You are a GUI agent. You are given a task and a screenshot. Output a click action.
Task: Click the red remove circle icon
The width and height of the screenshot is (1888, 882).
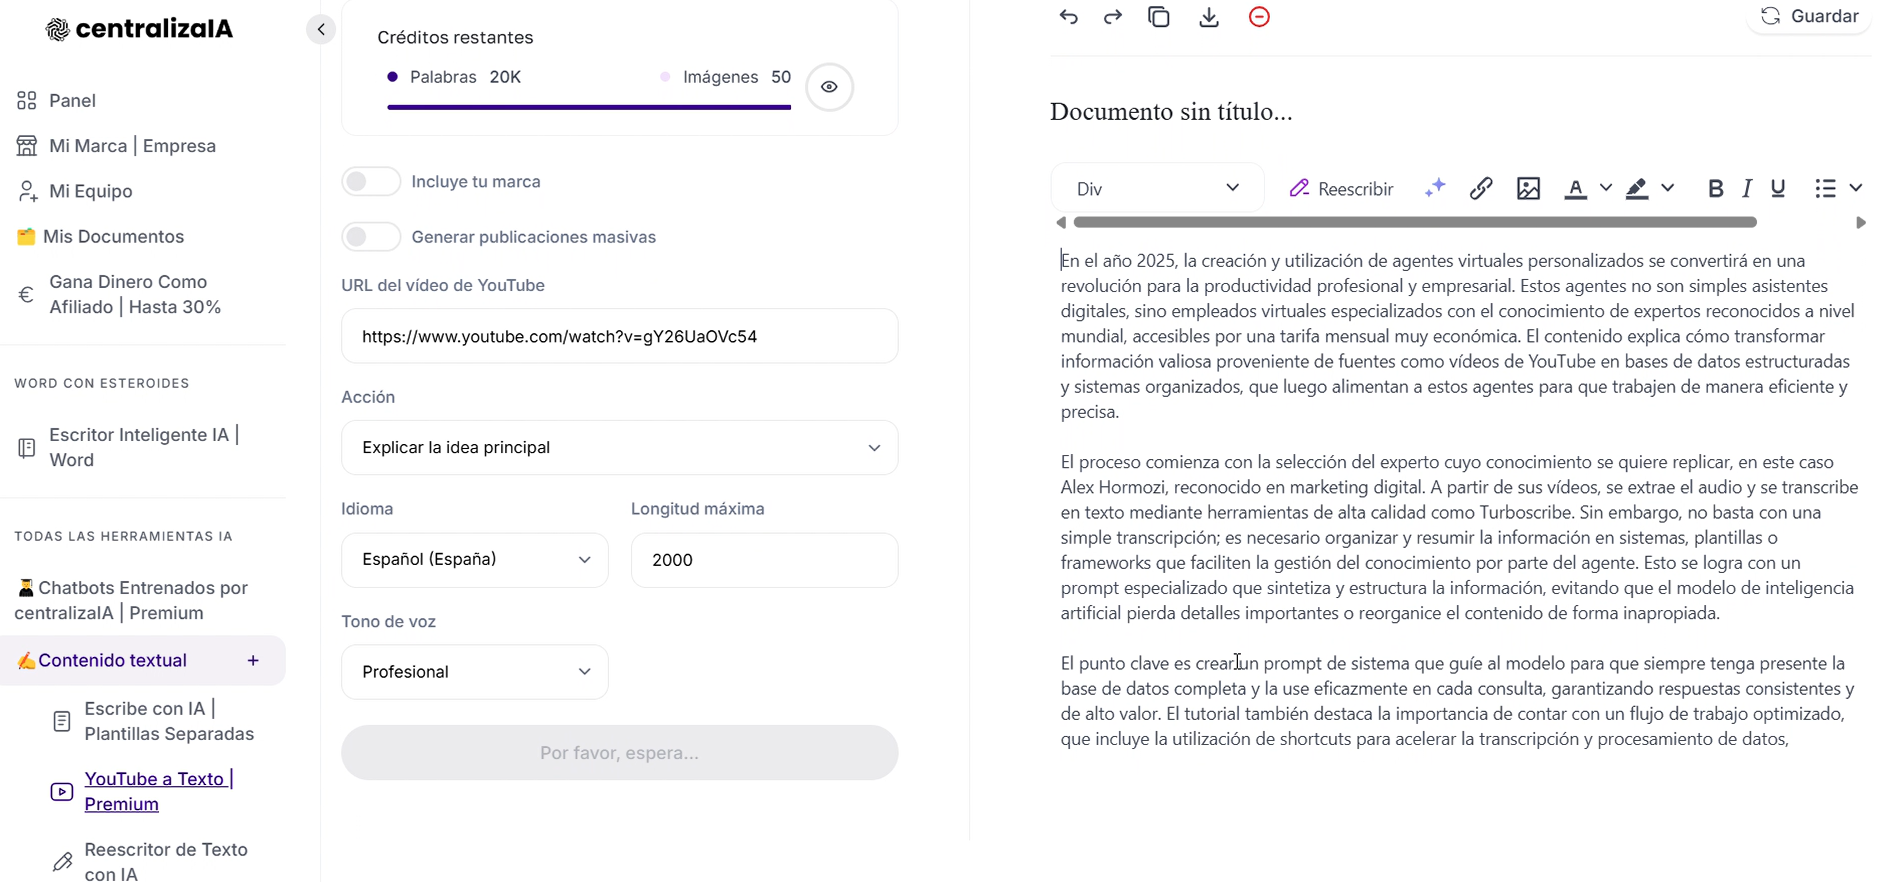(1259, 17)
